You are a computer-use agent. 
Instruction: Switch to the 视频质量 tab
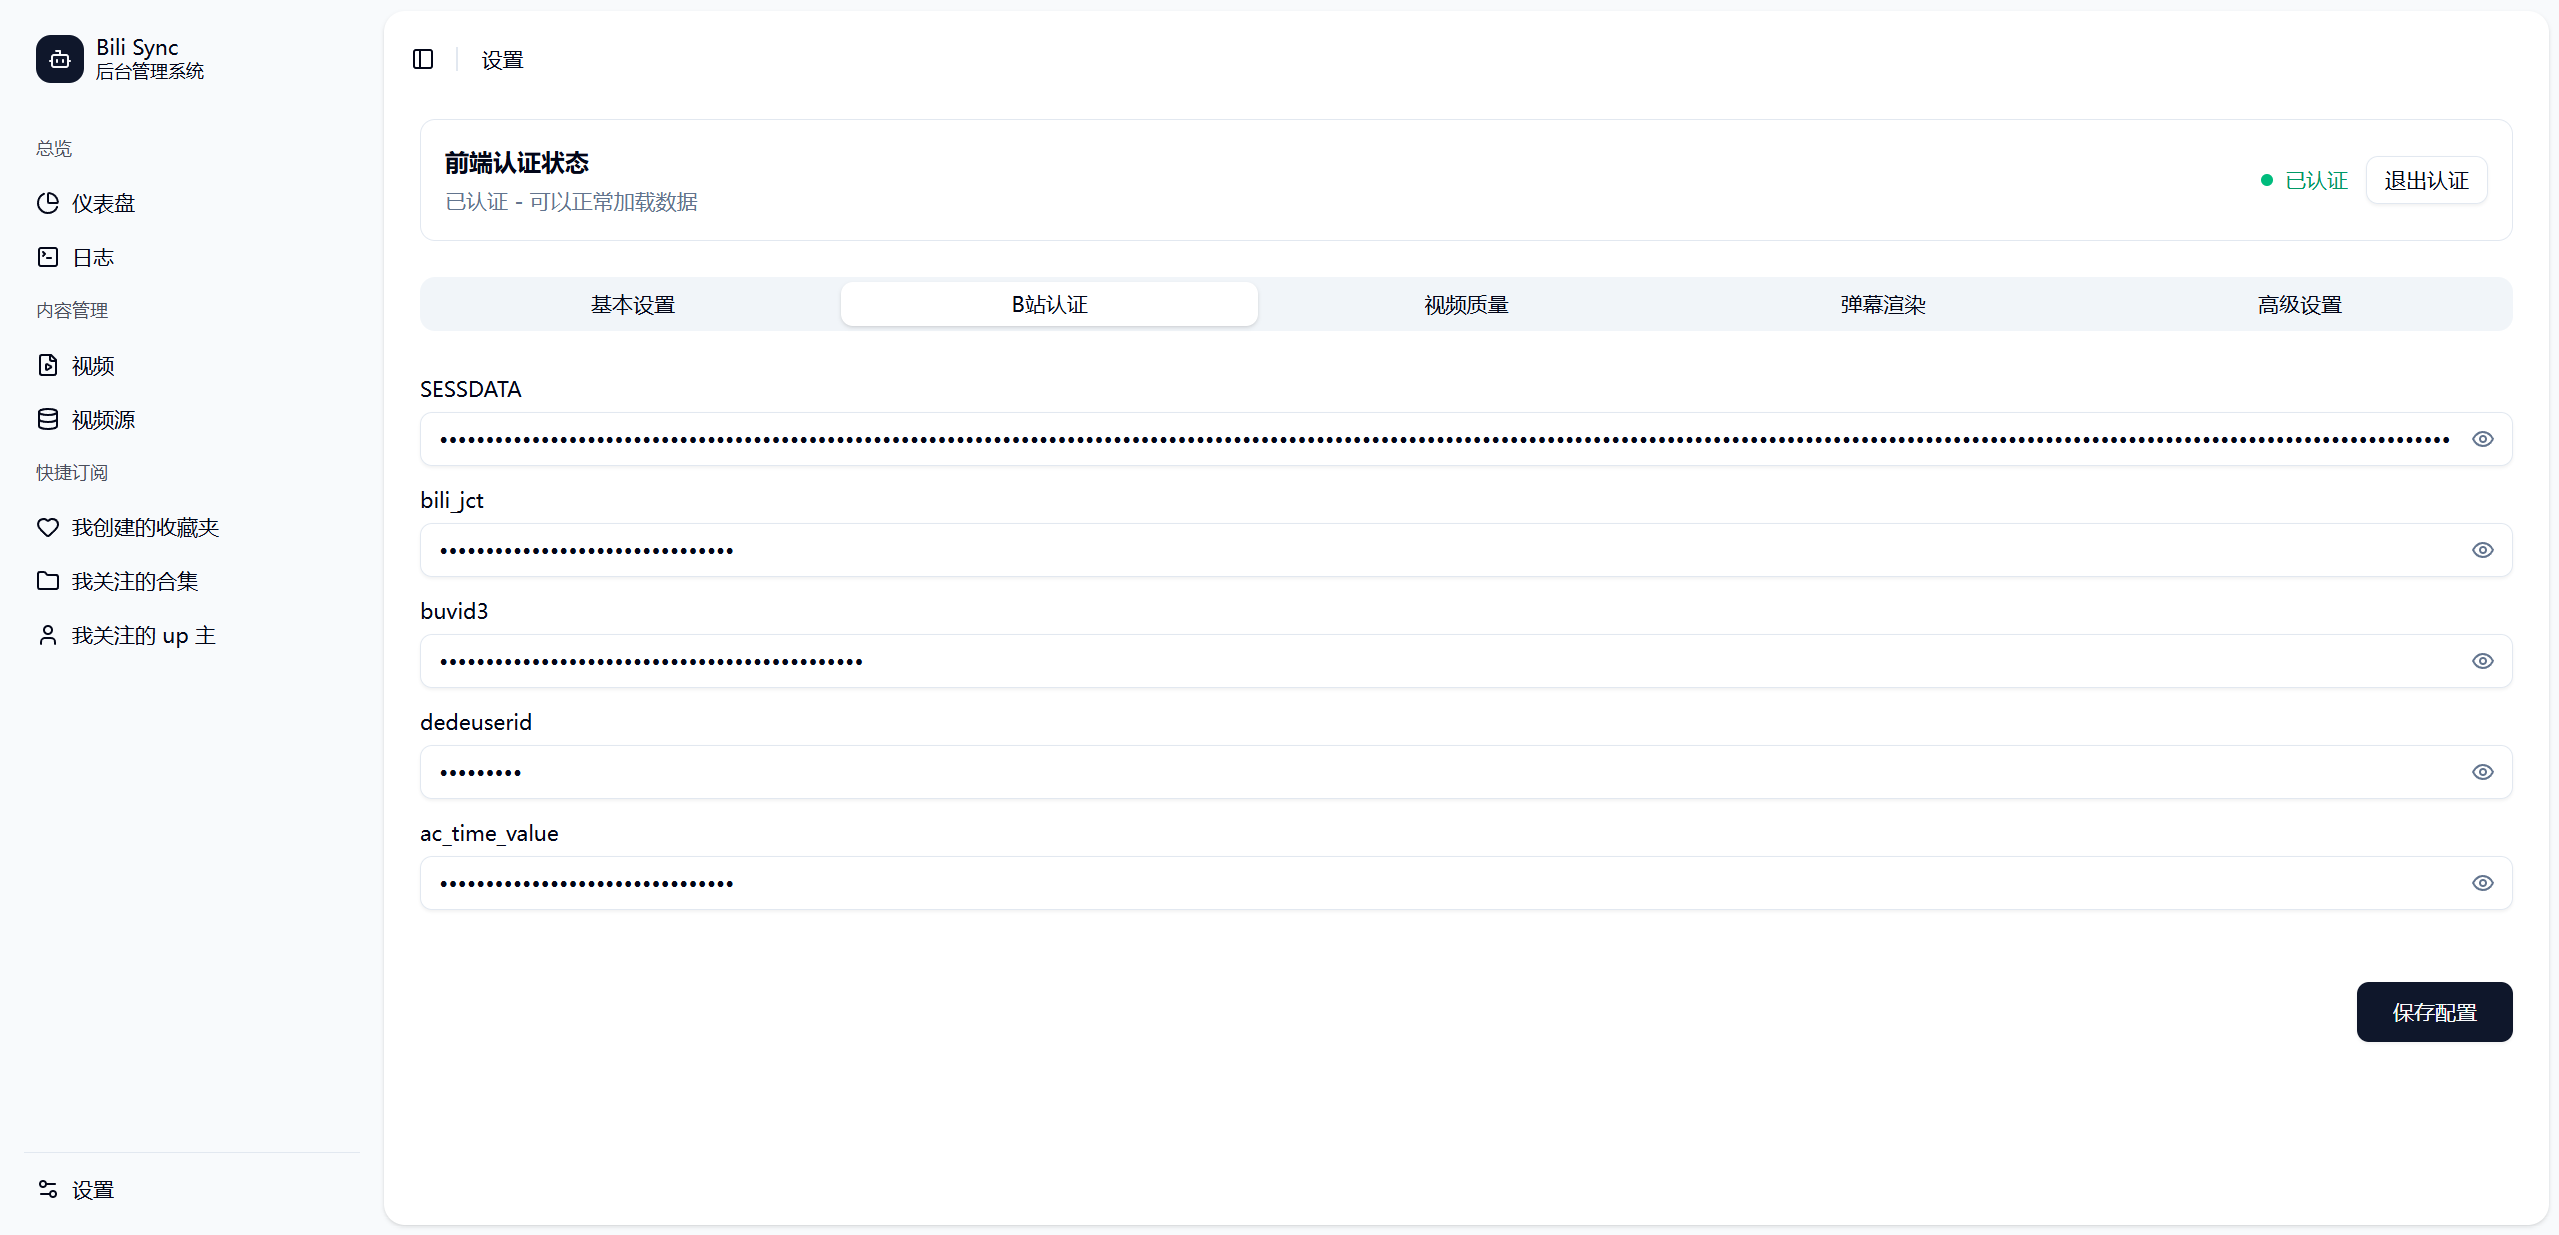[1466, 305]
